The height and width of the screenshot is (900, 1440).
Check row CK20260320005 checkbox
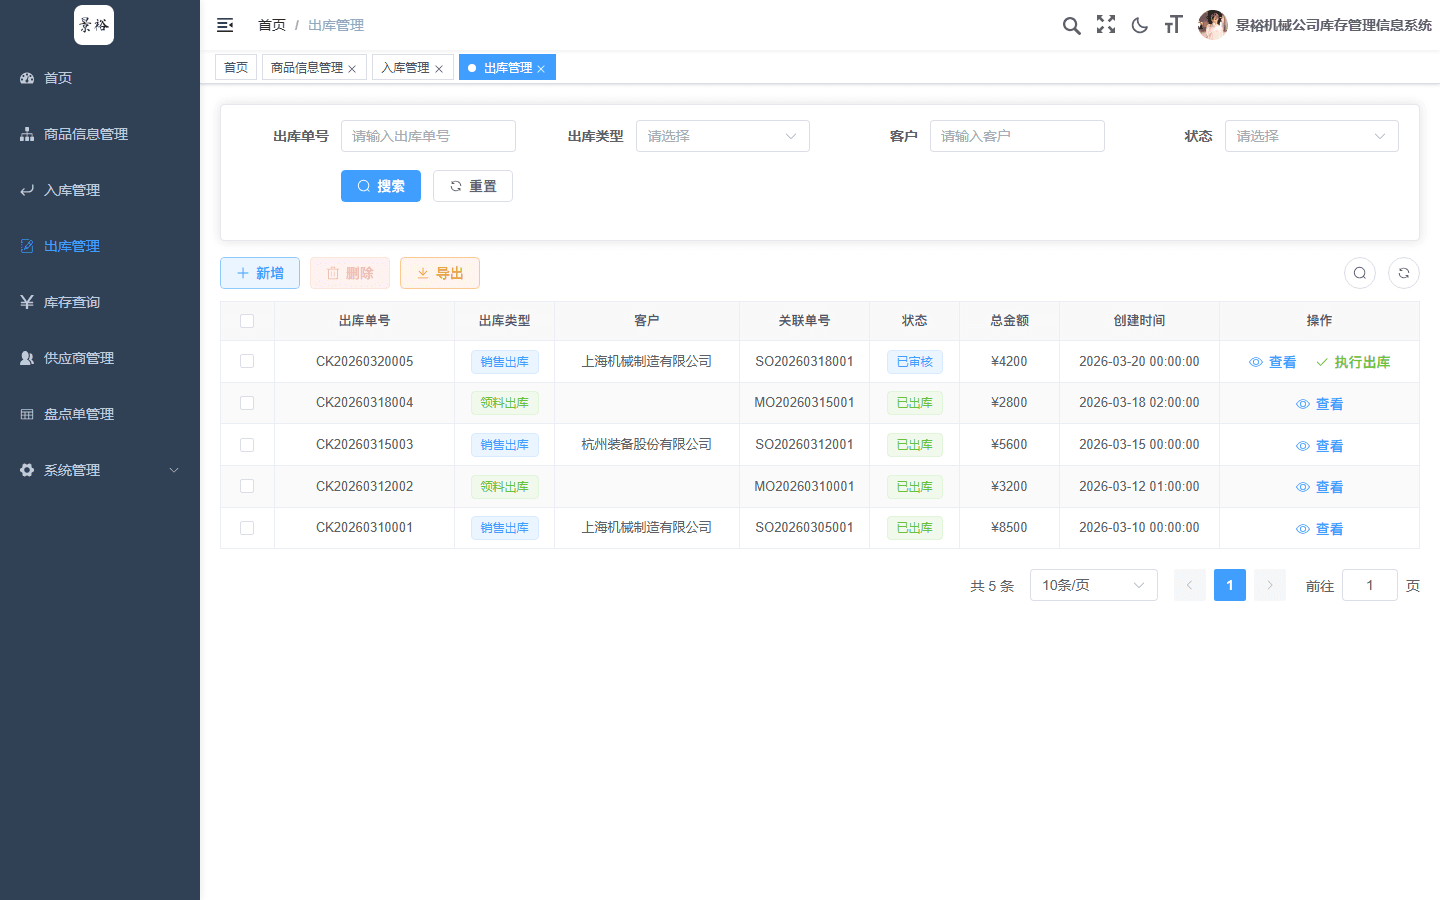pyautogui.click(x=247, y=361)
